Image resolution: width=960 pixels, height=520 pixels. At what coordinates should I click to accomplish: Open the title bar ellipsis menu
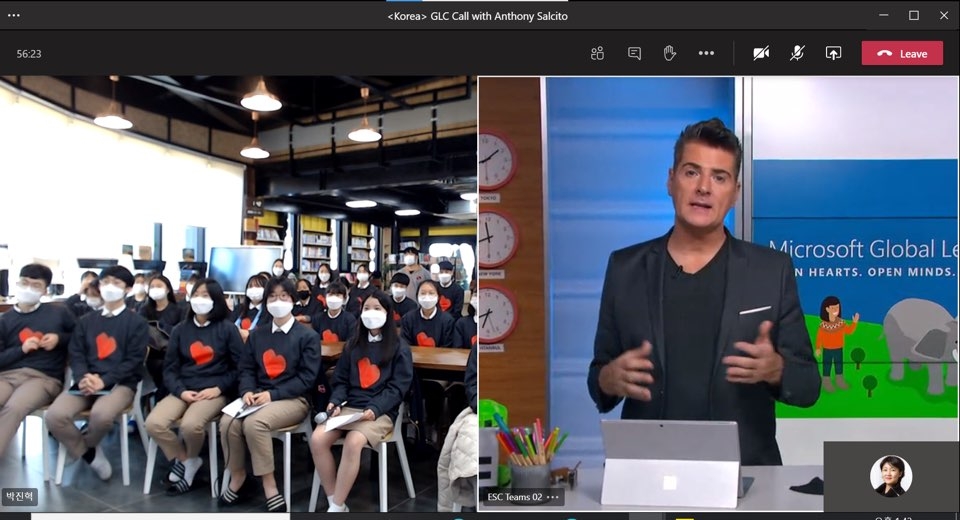[x=14, y=15]
